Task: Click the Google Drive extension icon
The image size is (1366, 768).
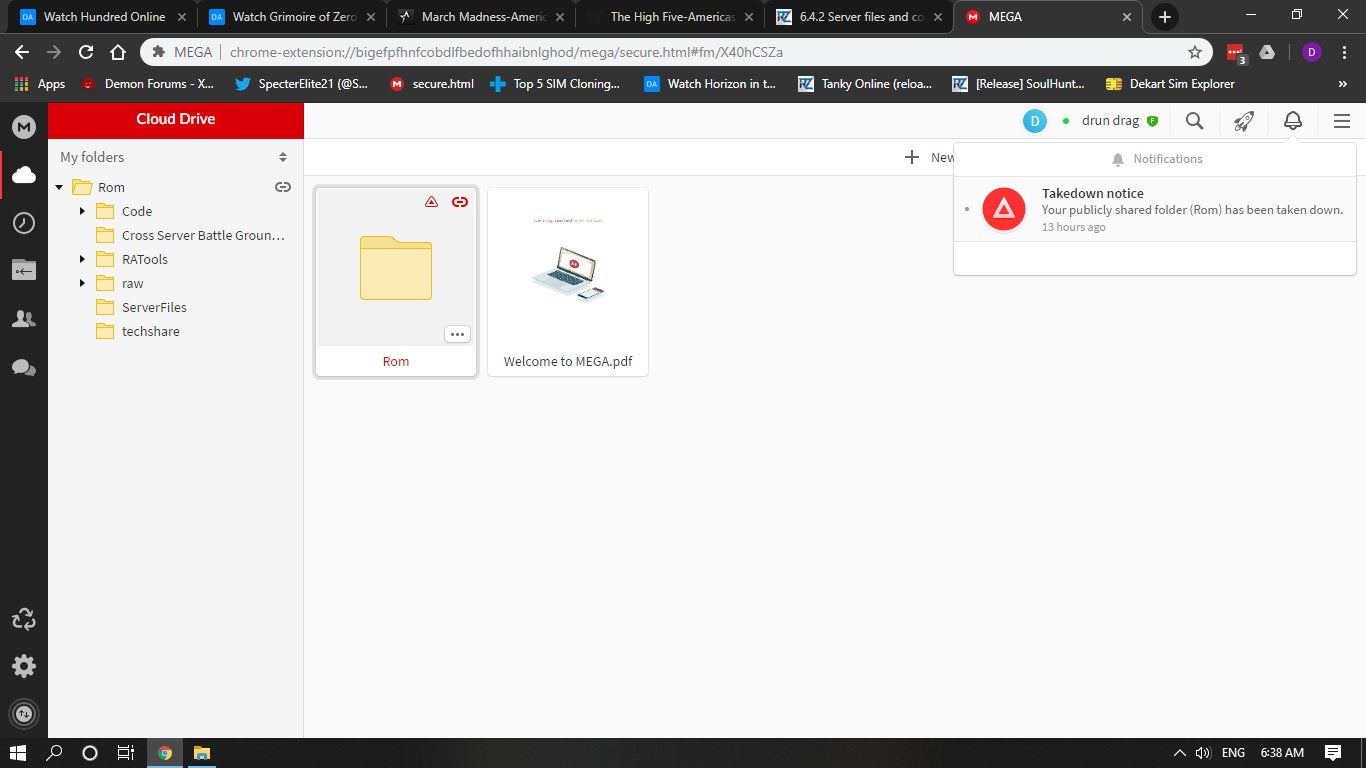Action: pos(1267,52)
